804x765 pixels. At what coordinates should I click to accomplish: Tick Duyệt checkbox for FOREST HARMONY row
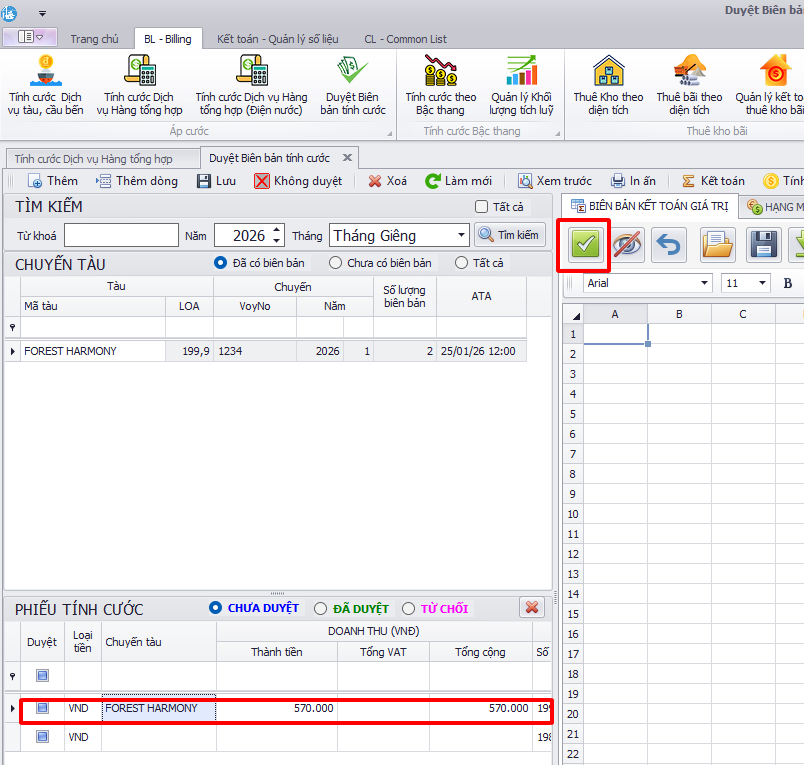(x=42, y=708)
